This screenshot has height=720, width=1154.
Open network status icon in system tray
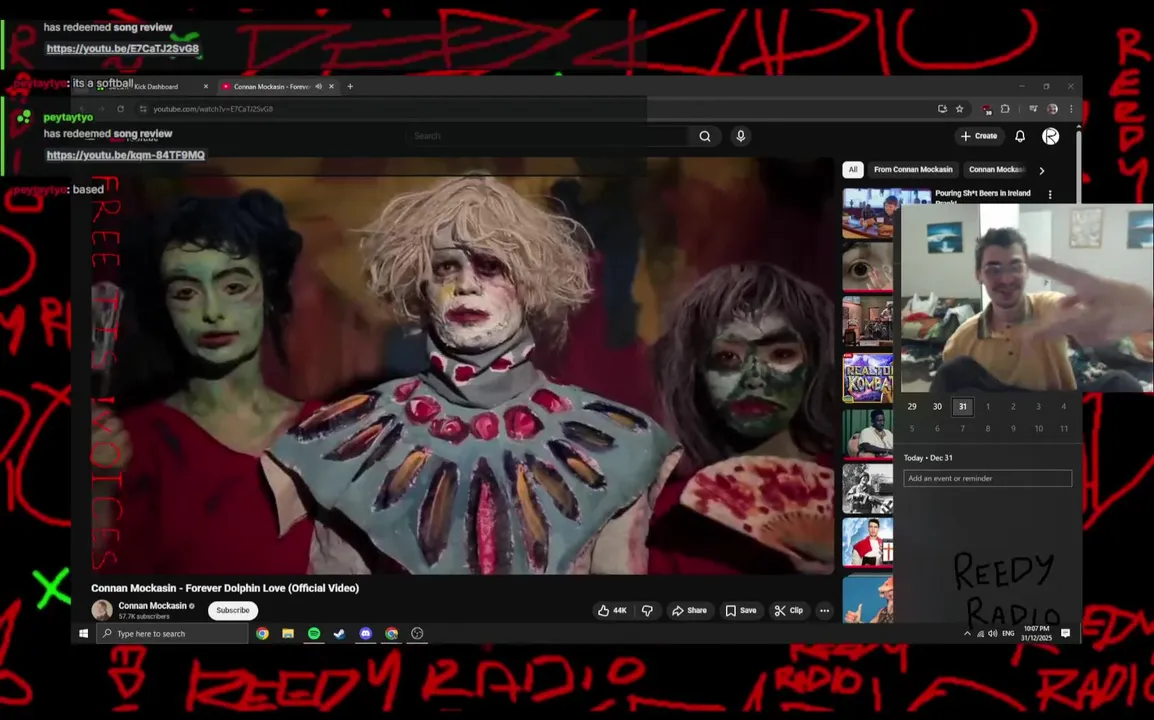(x=980, y=634)
